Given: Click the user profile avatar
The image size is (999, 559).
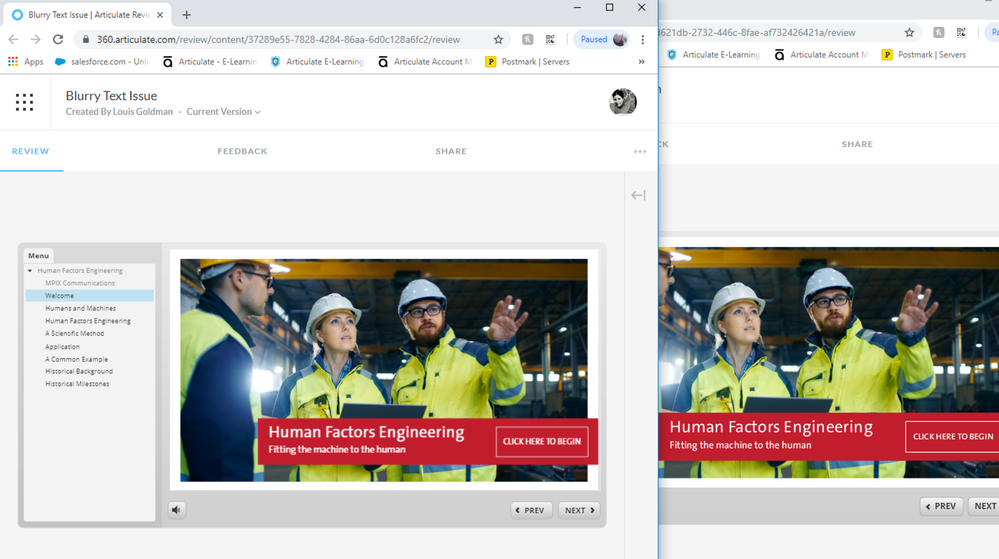Looking at the screenshot, I should coord(622,102).
